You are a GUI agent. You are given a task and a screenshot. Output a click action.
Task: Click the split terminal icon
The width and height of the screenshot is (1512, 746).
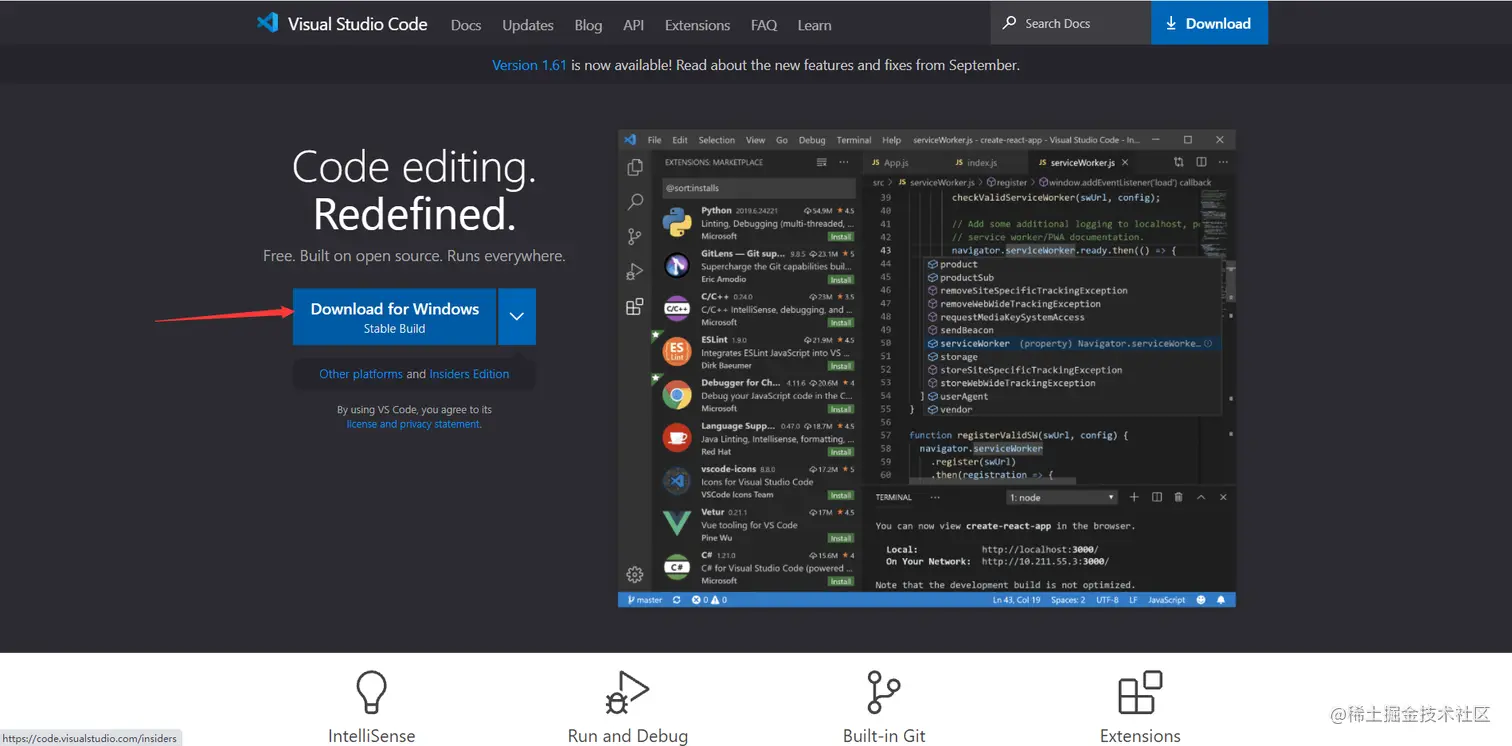pyautogui.click(x=1157, y=497)
